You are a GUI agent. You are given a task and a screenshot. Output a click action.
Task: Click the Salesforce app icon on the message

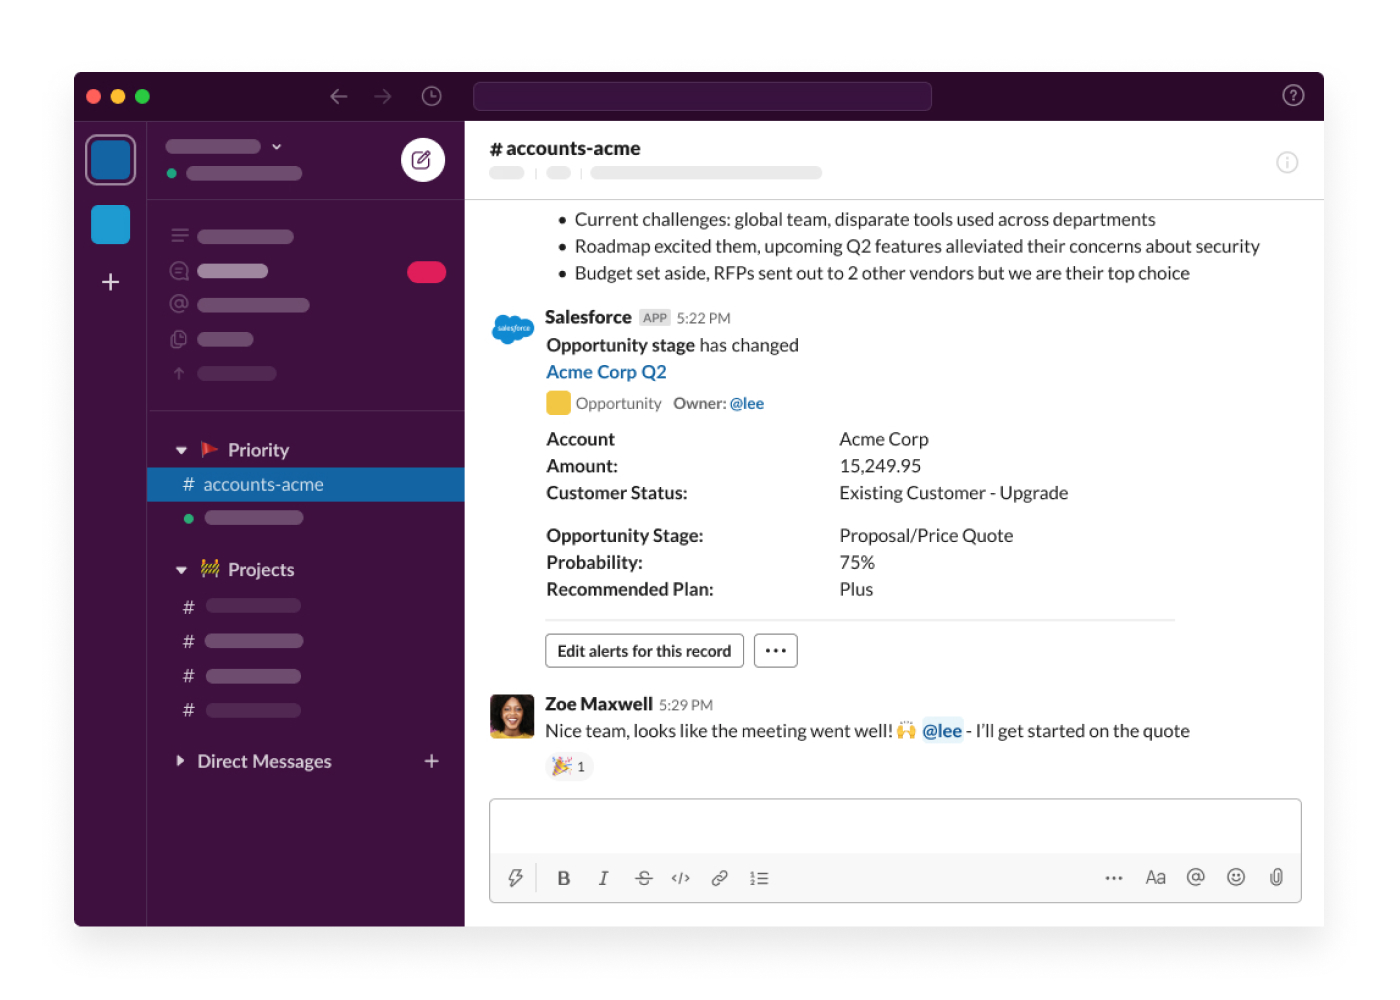pyautogui.click(x=512, y=328)
